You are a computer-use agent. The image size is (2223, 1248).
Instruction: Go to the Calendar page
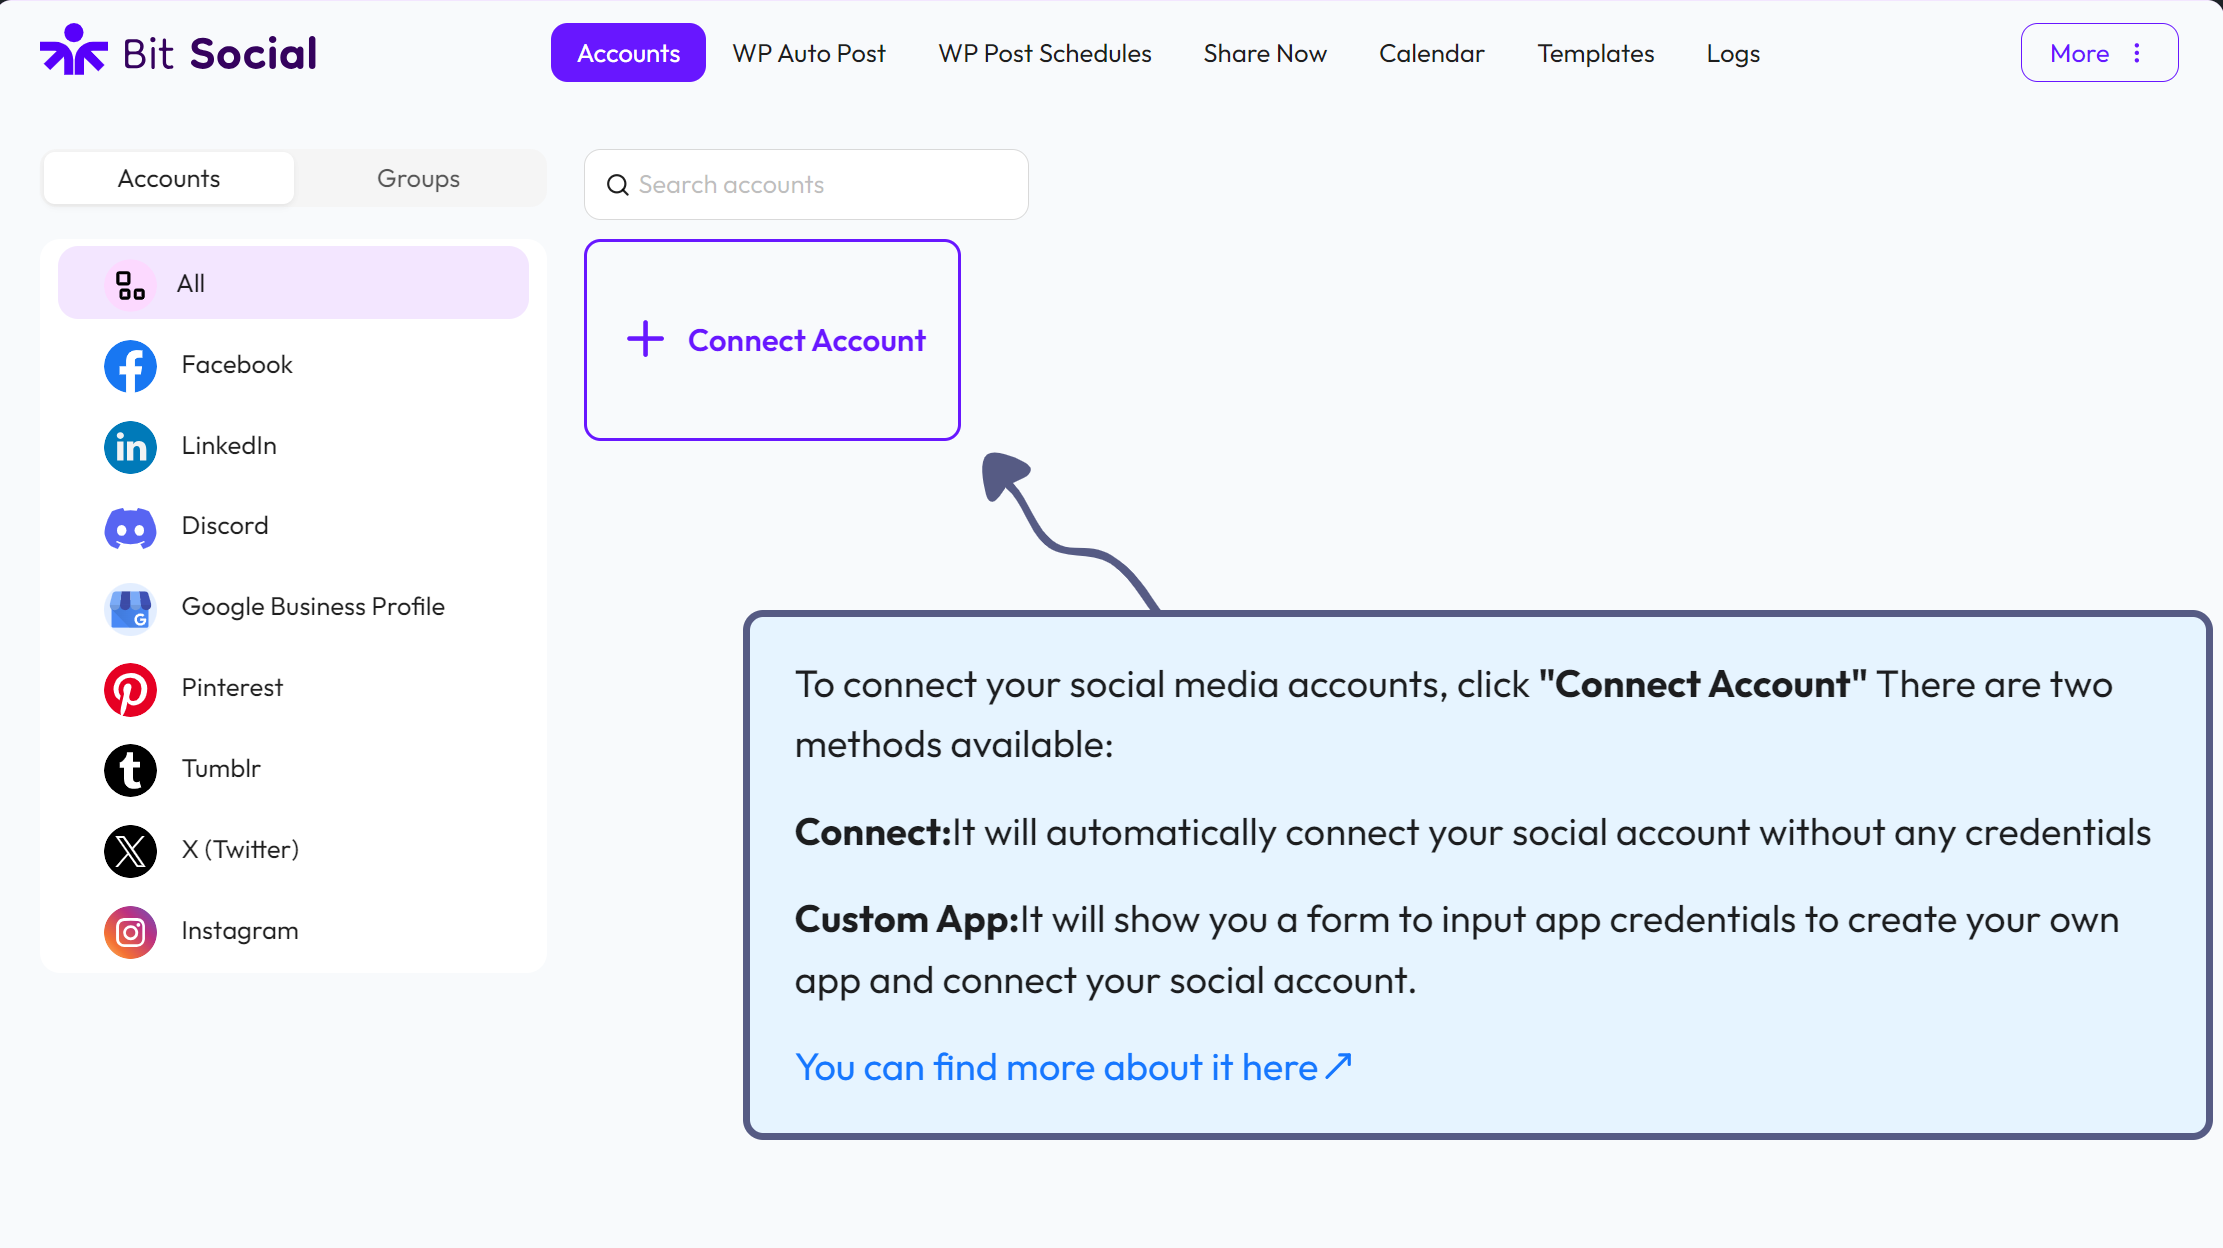click(1431, 53)
